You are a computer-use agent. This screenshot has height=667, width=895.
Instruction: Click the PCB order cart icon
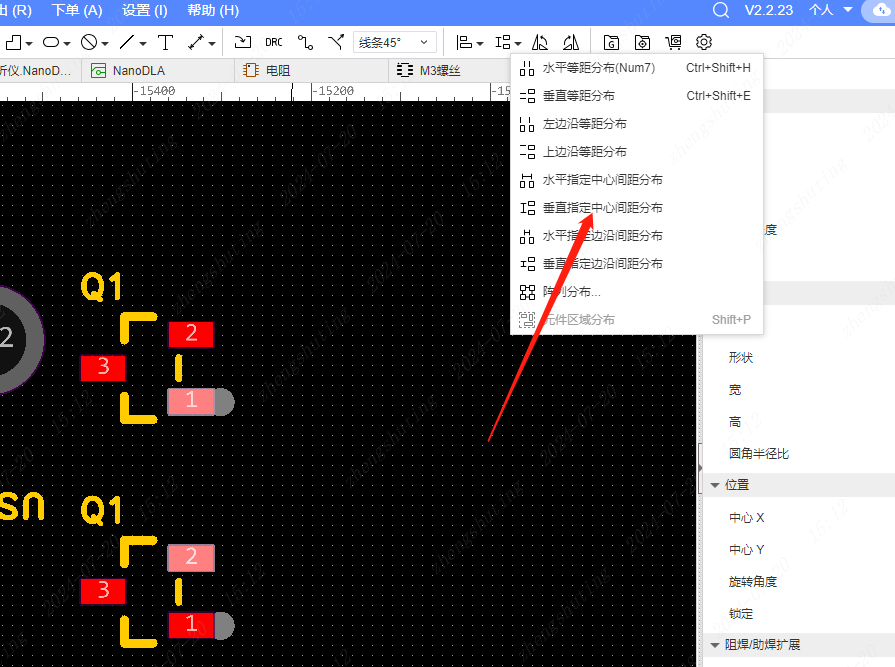point(674,42)
